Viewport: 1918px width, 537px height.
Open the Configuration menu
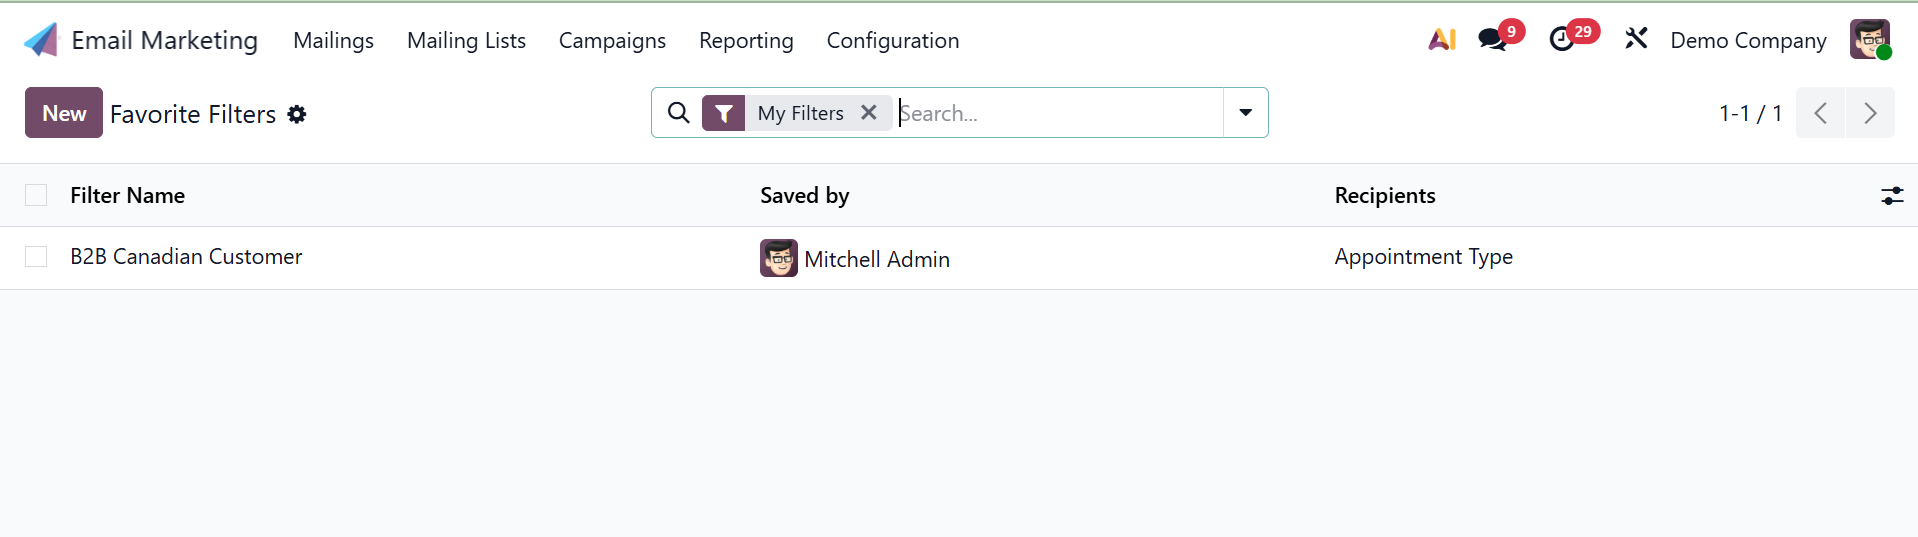point(893,41)
